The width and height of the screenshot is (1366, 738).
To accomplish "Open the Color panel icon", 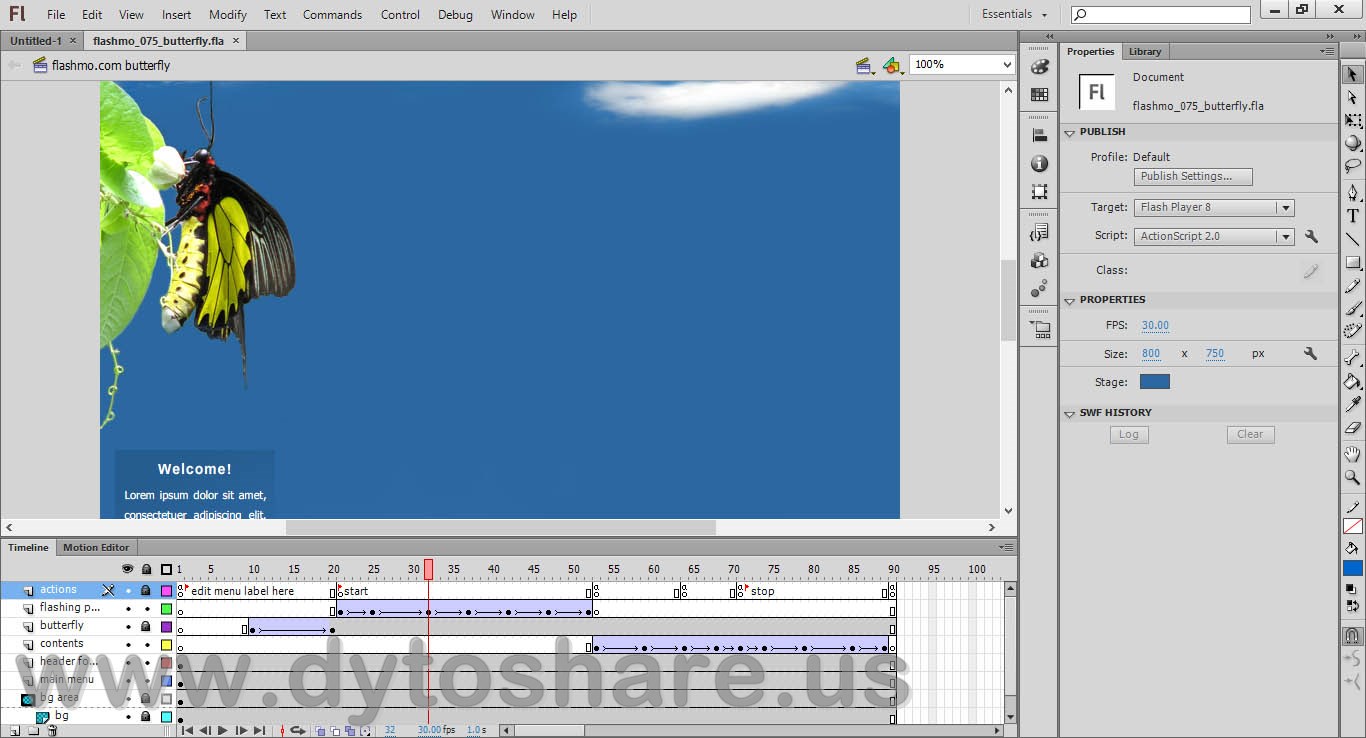I will pos(1040,67).
